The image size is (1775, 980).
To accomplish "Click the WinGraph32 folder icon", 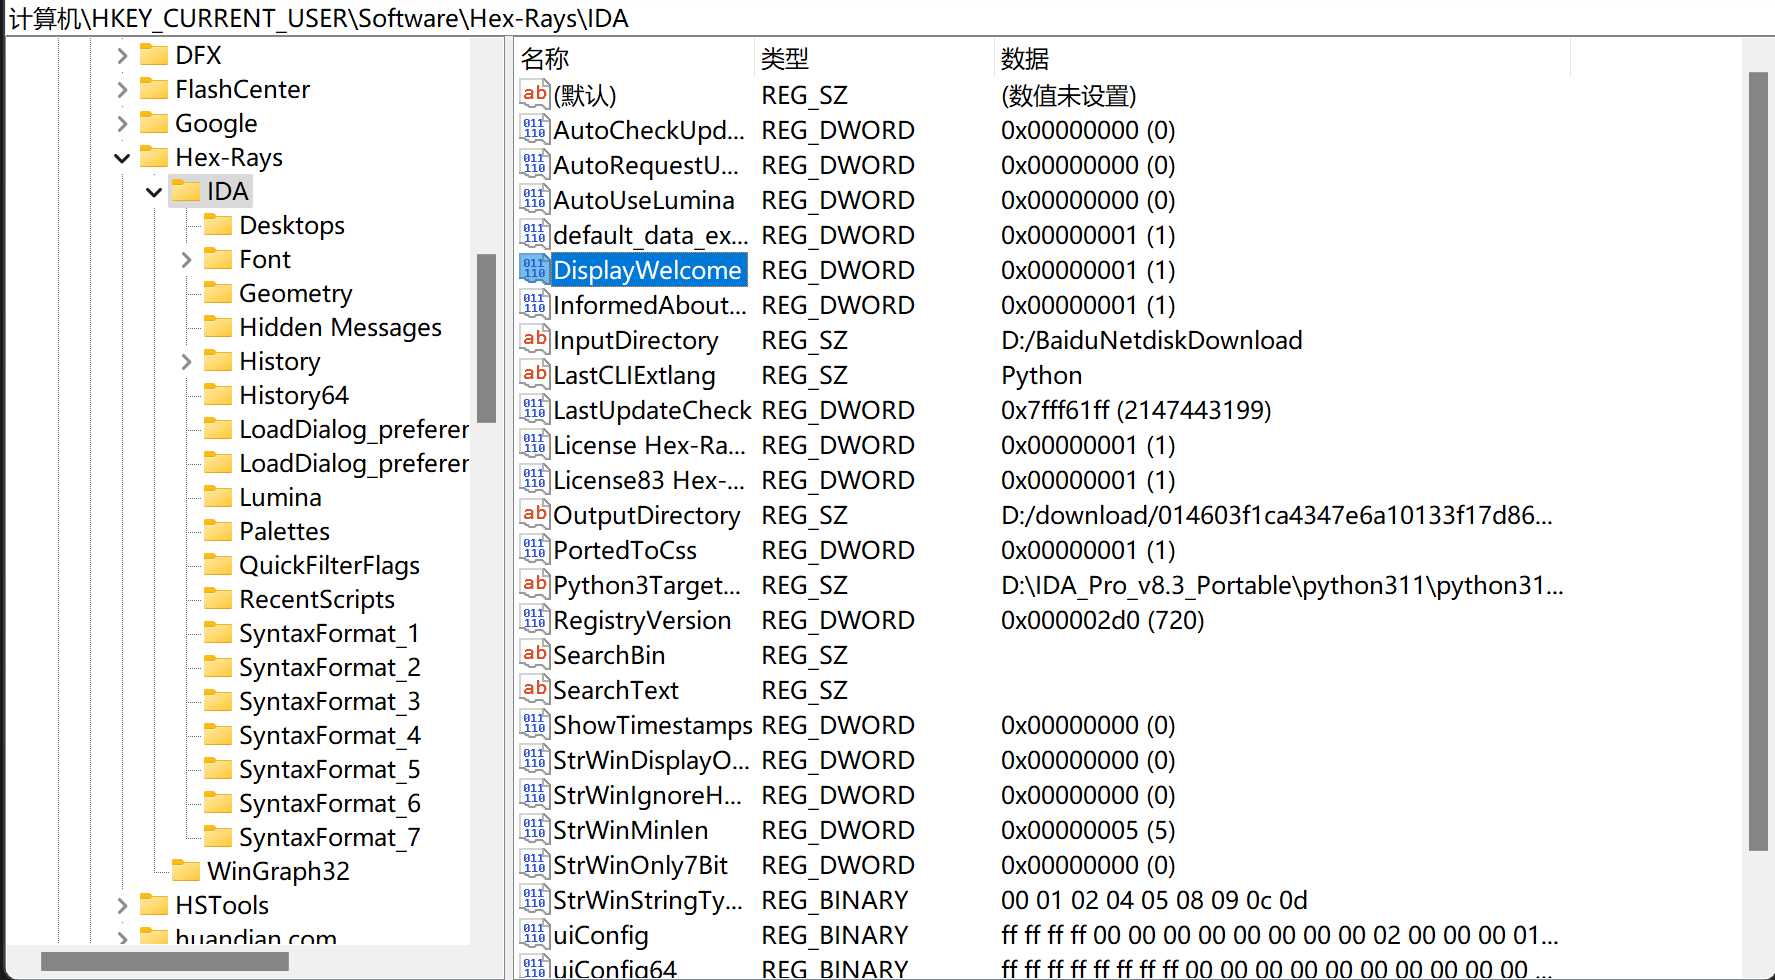I will [x=186, y=871].
